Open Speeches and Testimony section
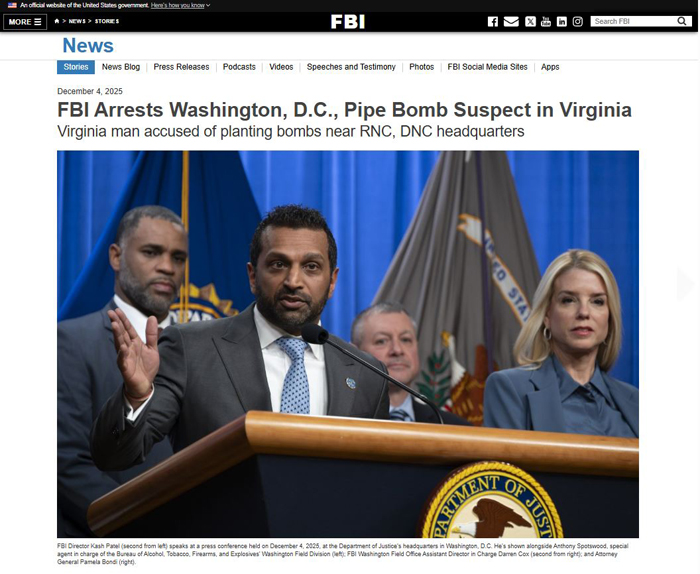The height and width of the screenshot is (574, 700). tap(351, 67)
